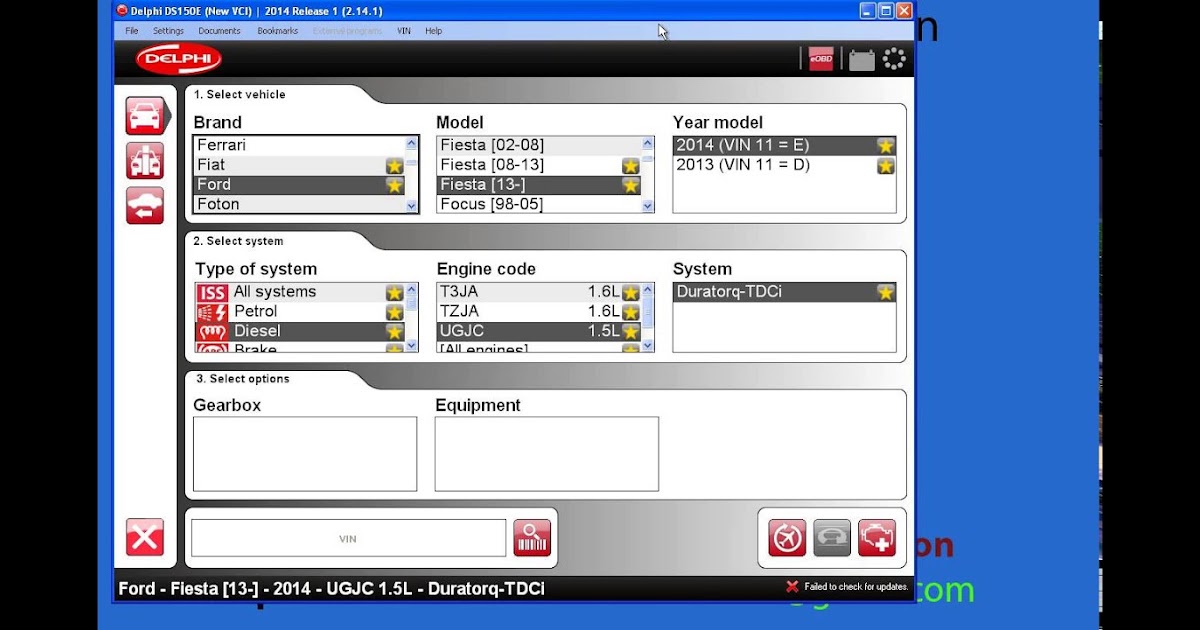This screenshot has height=630, width=1200.
Task: Open the Settings menu
Action: [168, 31]
